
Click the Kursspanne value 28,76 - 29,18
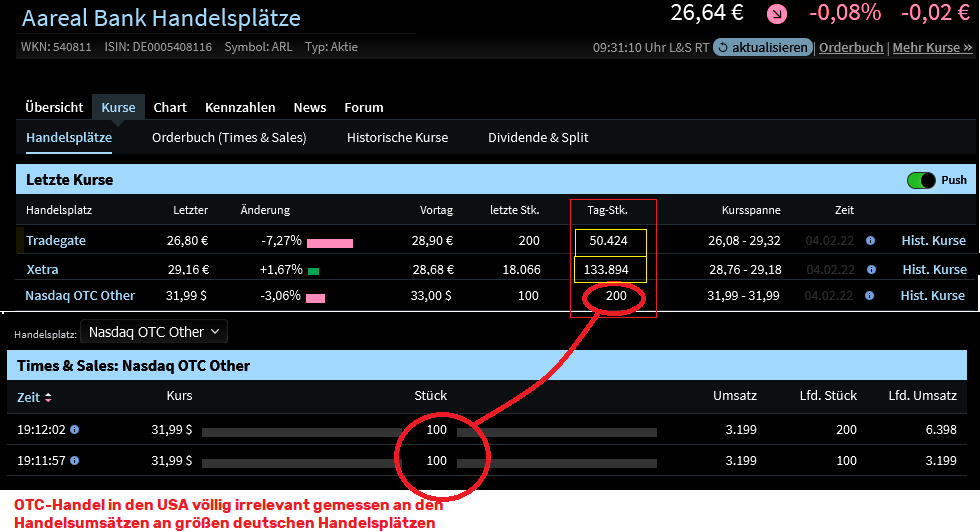[745, 269]
